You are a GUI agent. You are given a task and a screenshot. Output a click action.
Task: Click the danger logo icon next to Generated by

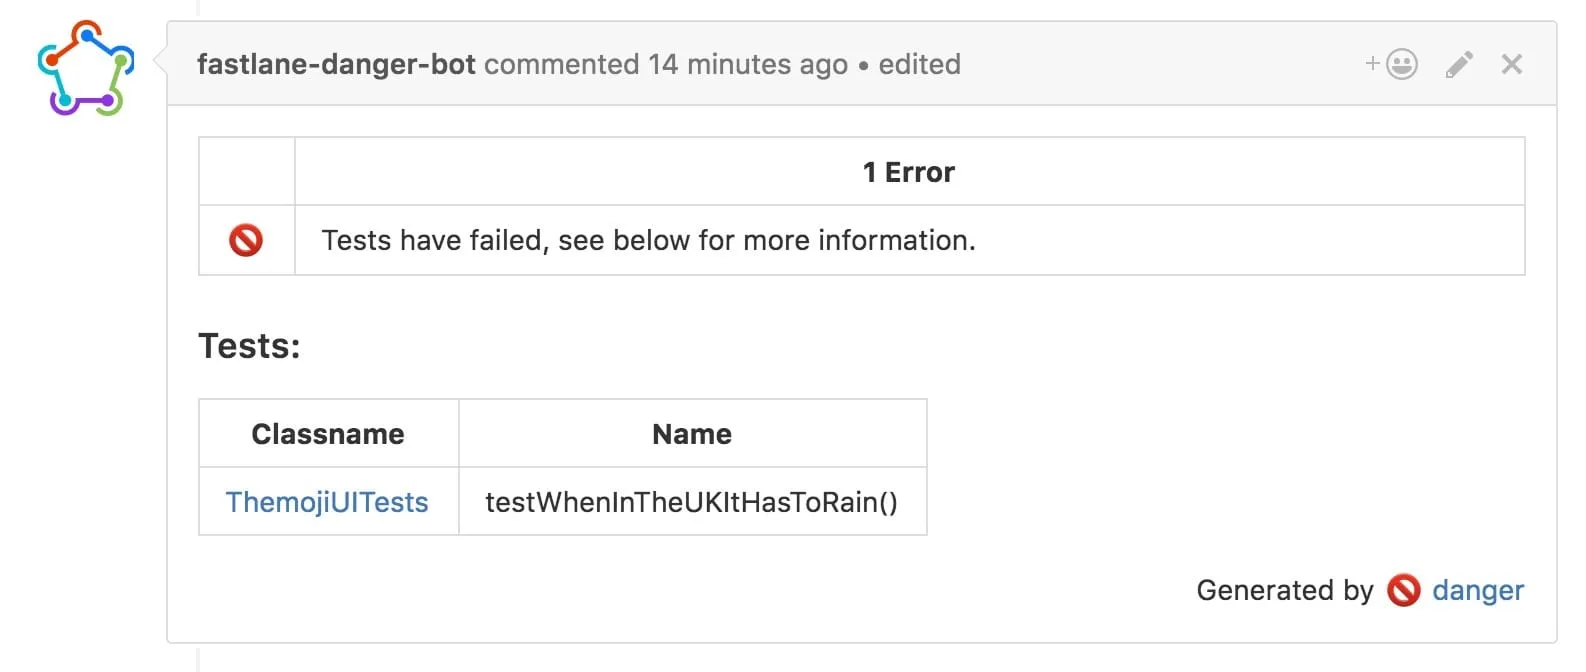[1404, 590]
